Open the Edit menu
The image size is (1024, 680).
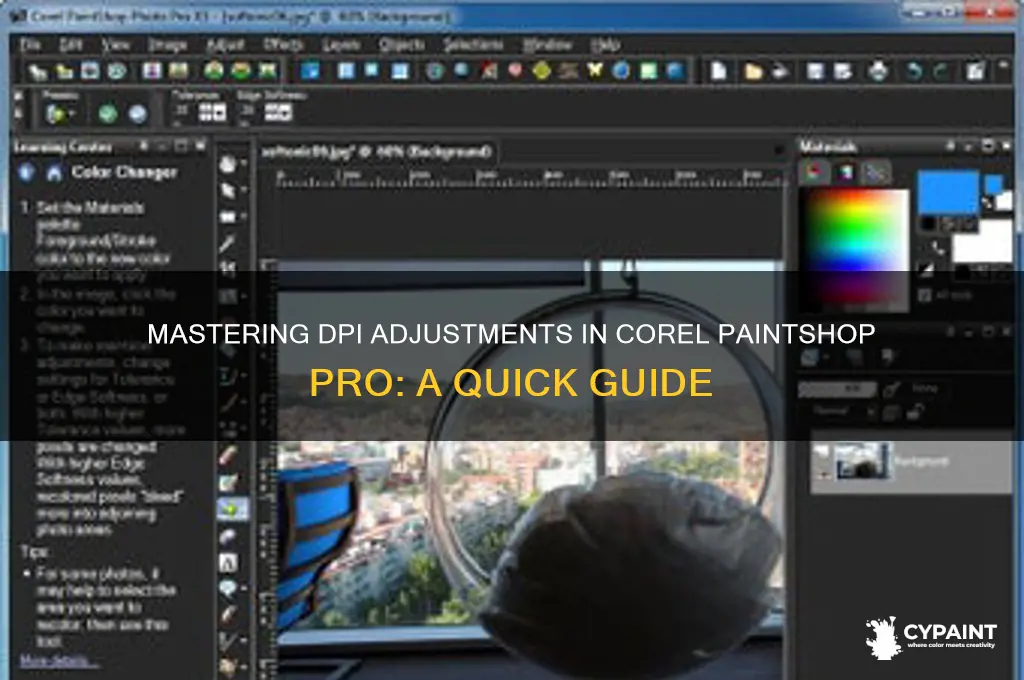click(x=71, y=44)
